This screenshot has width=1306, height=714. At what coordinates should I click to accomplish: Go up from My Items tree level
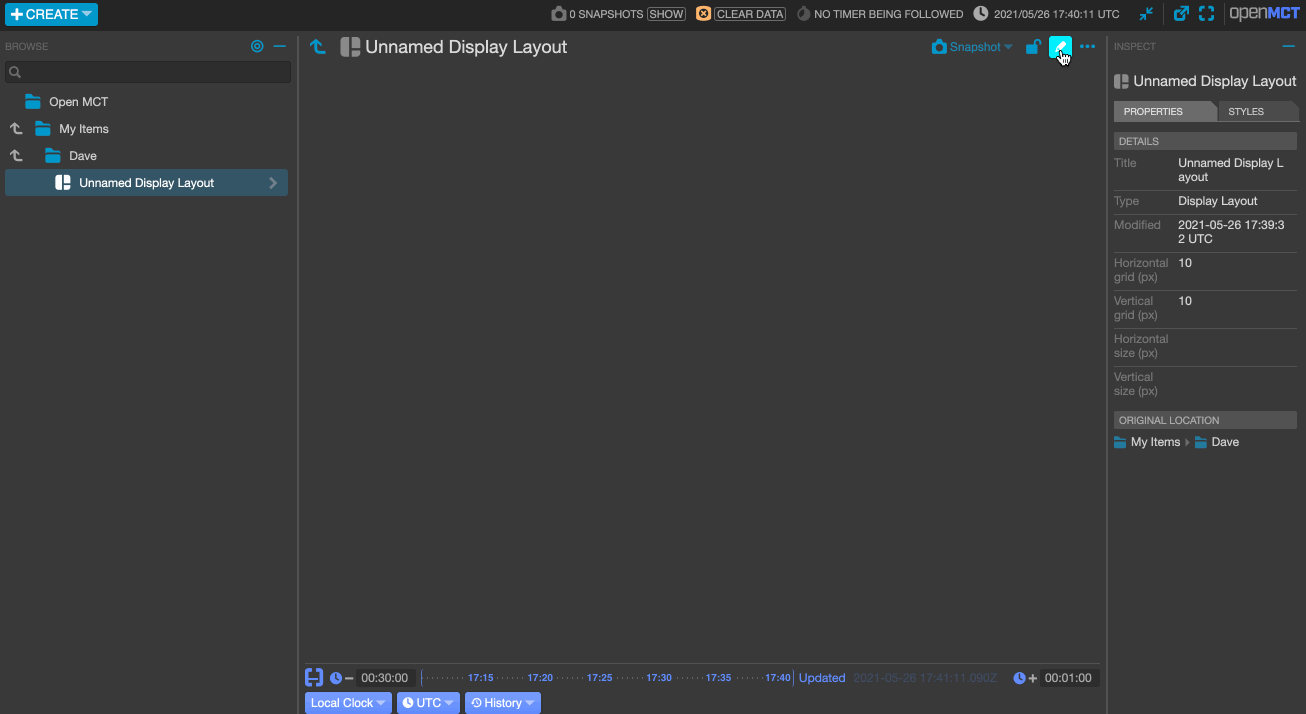coord(16,129)
